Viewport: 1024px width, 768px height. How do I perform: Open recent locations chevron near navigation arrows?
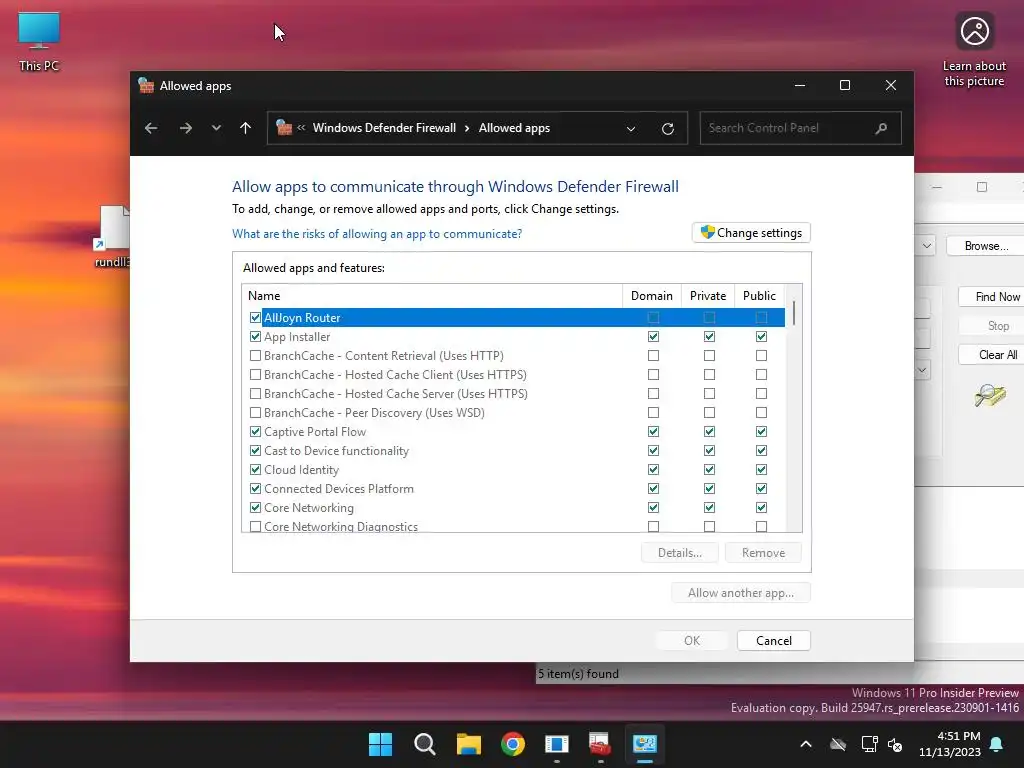(x=216, y=128)
